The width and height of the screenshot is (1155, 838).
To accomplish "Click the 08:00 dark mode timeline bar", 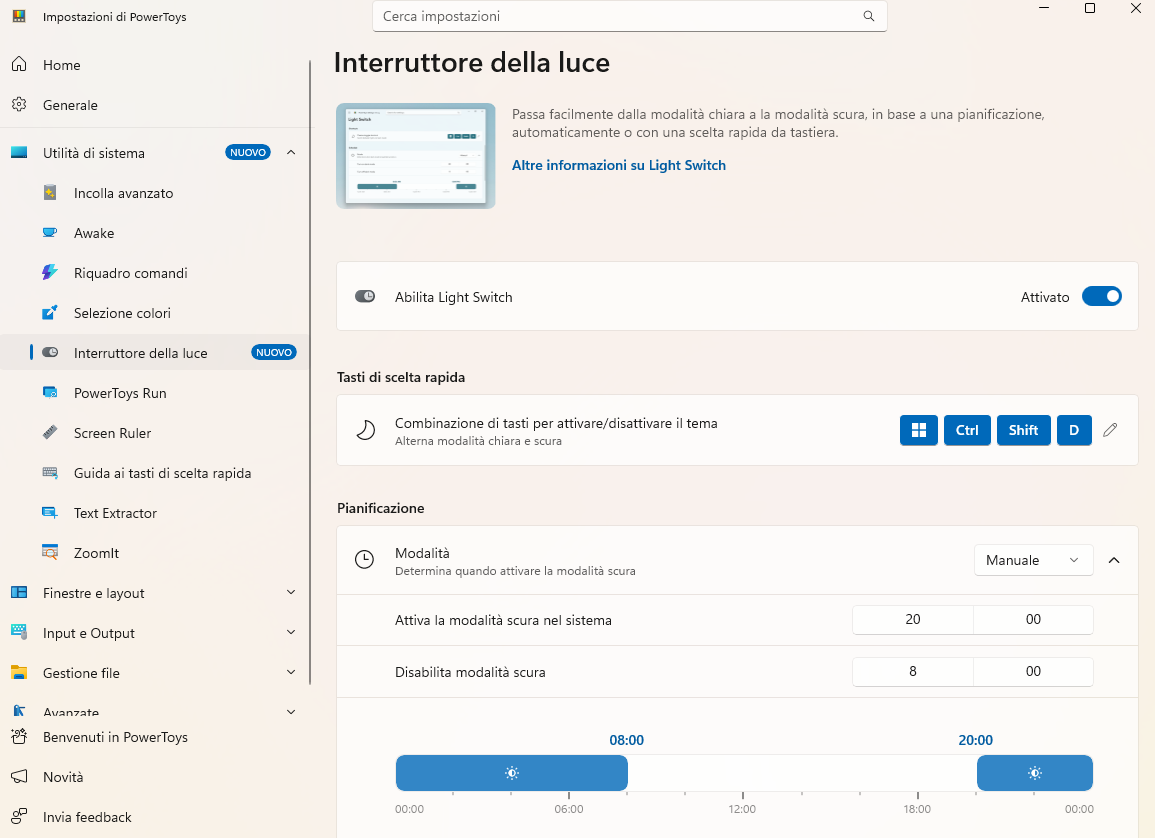I will 511,773.
